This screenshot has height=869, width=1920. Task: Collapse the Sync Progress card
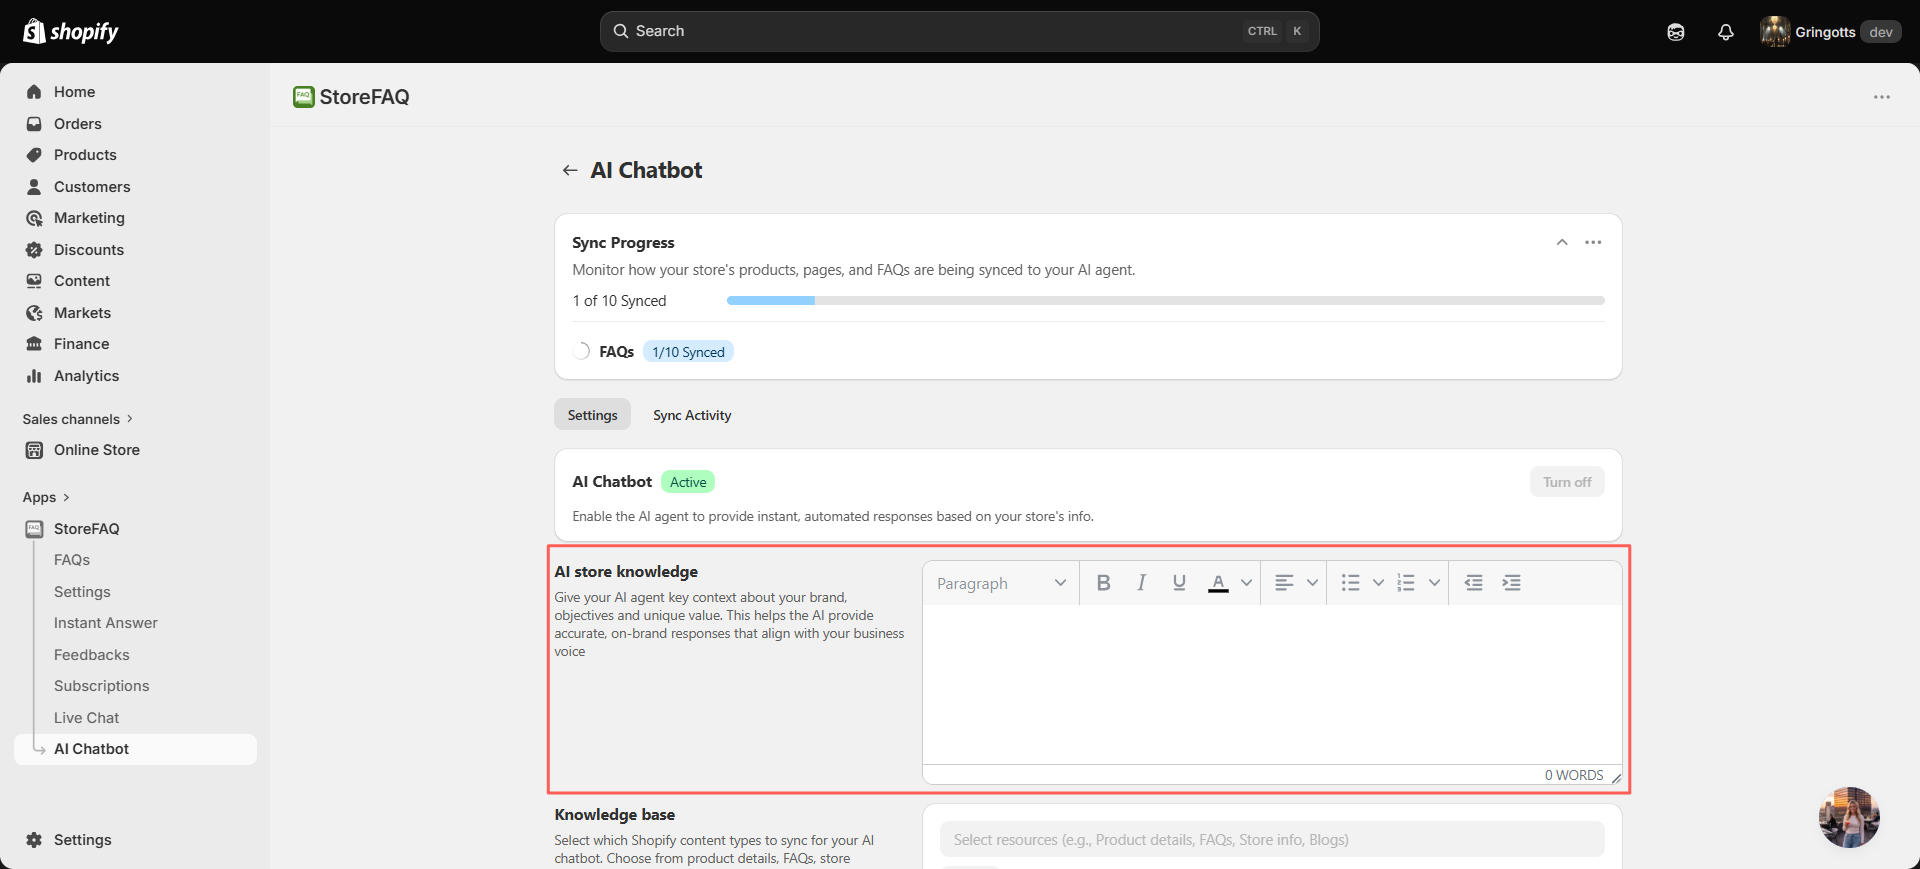coord(1562,242)
